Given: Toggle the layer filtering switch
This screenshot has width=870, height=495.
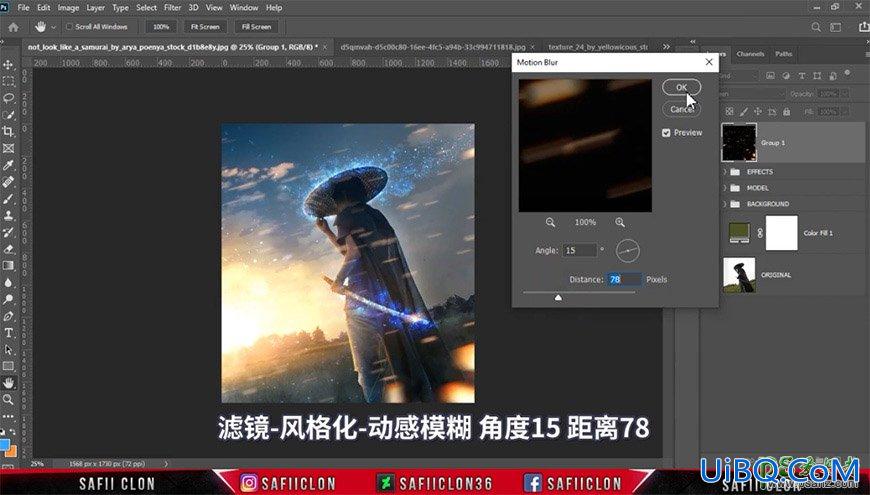Looking at the screenshot, I should pos(847,74).
